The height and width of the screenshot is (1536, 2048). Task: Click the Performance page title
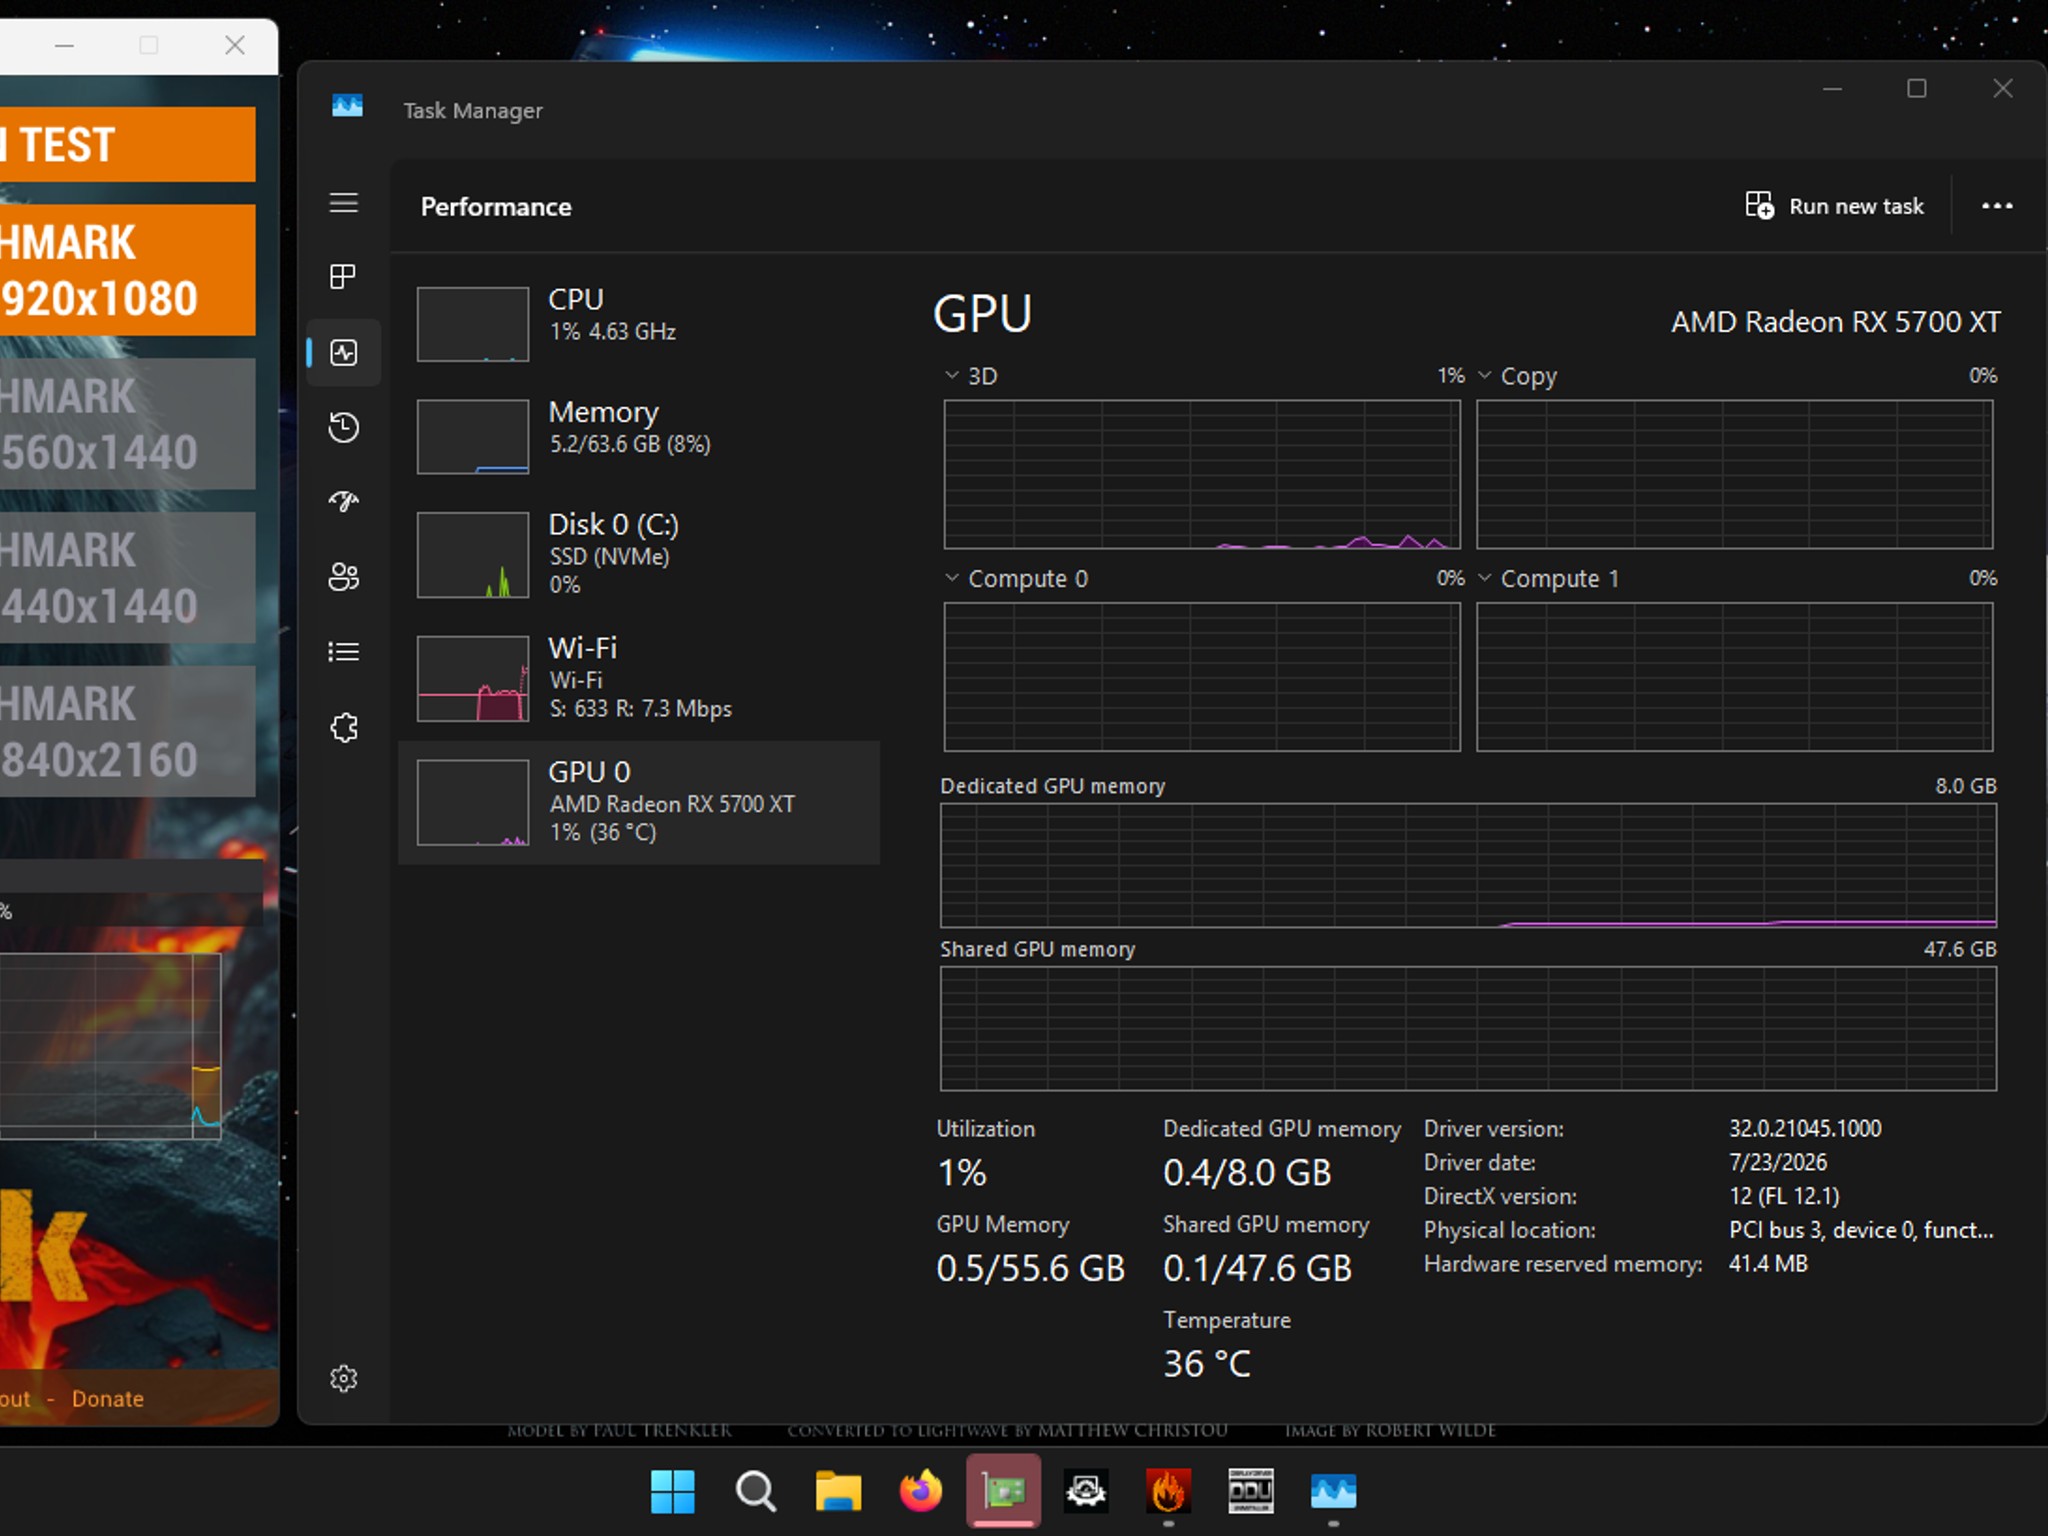pyautogui.click(x=496, y=207)
